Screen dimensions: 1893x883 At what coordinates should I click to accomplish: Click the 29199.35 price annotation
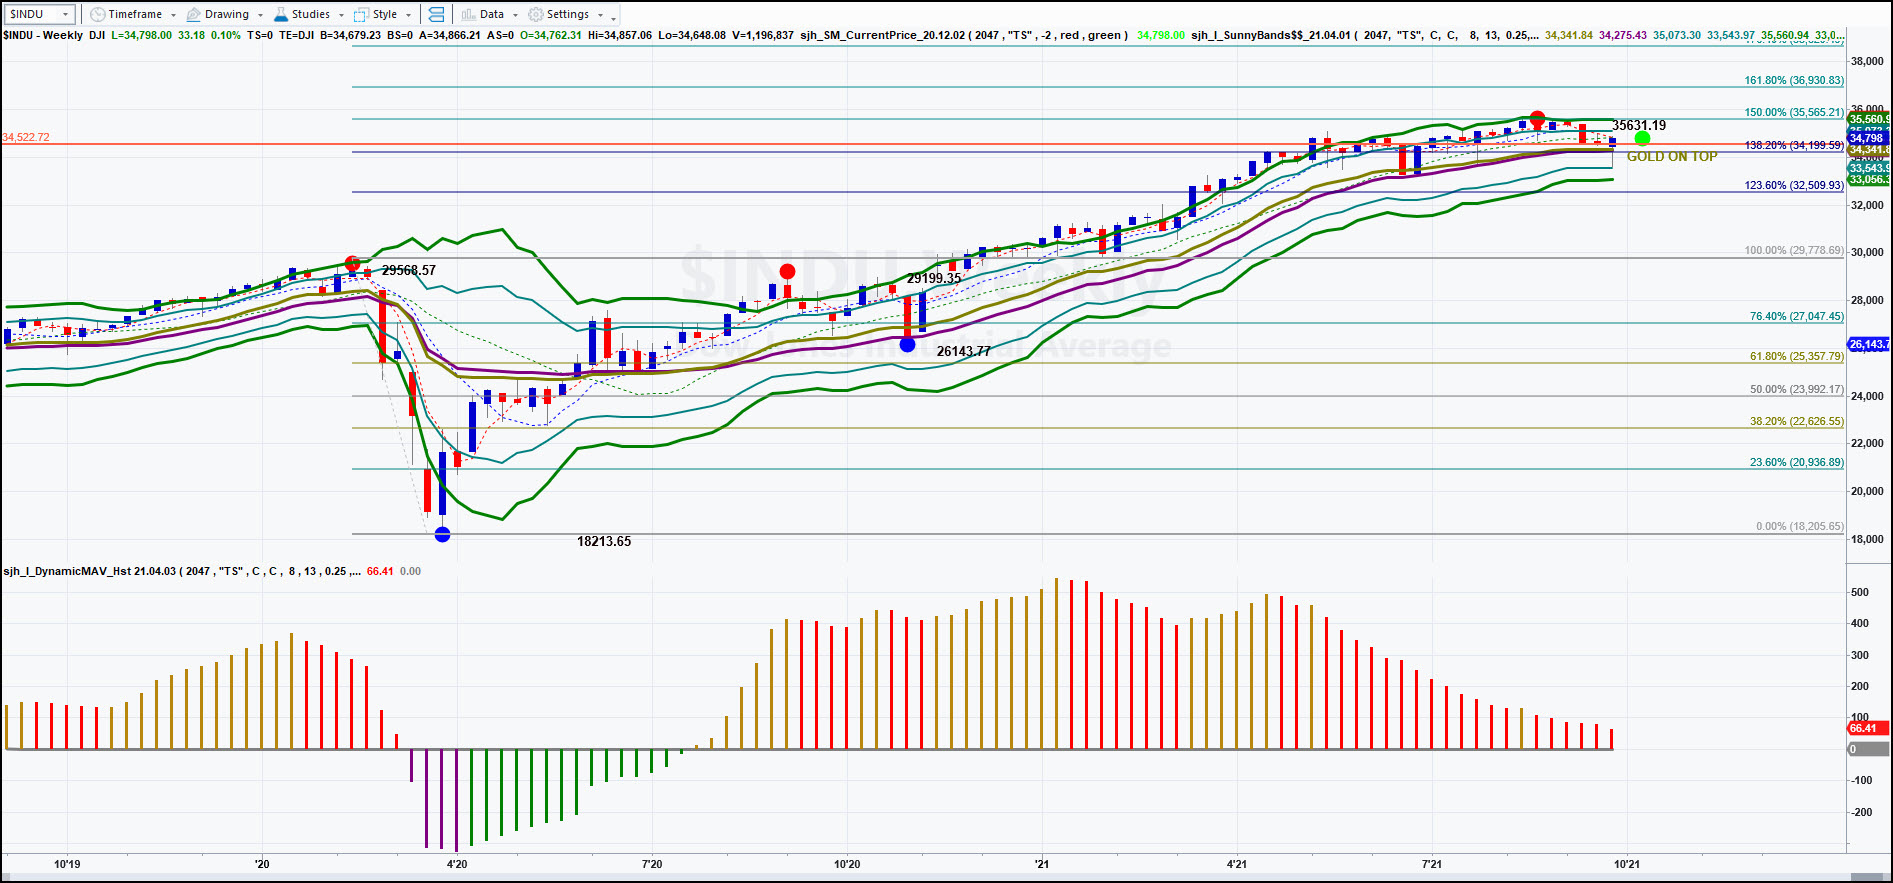[x=934, y=278]
